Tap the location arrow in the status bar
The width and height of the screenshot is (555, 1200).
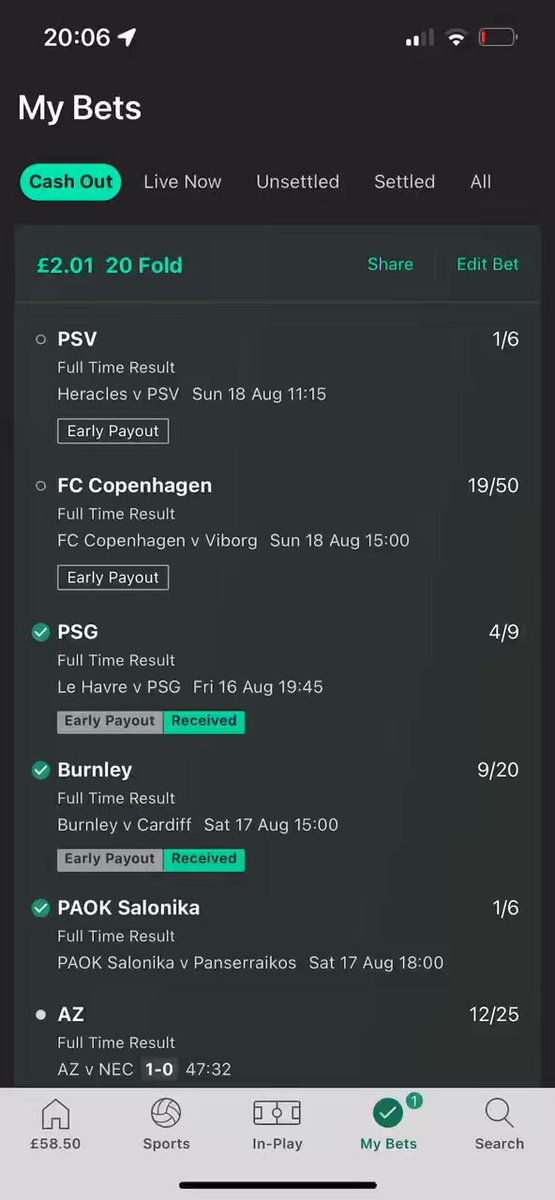pos(127,38)
